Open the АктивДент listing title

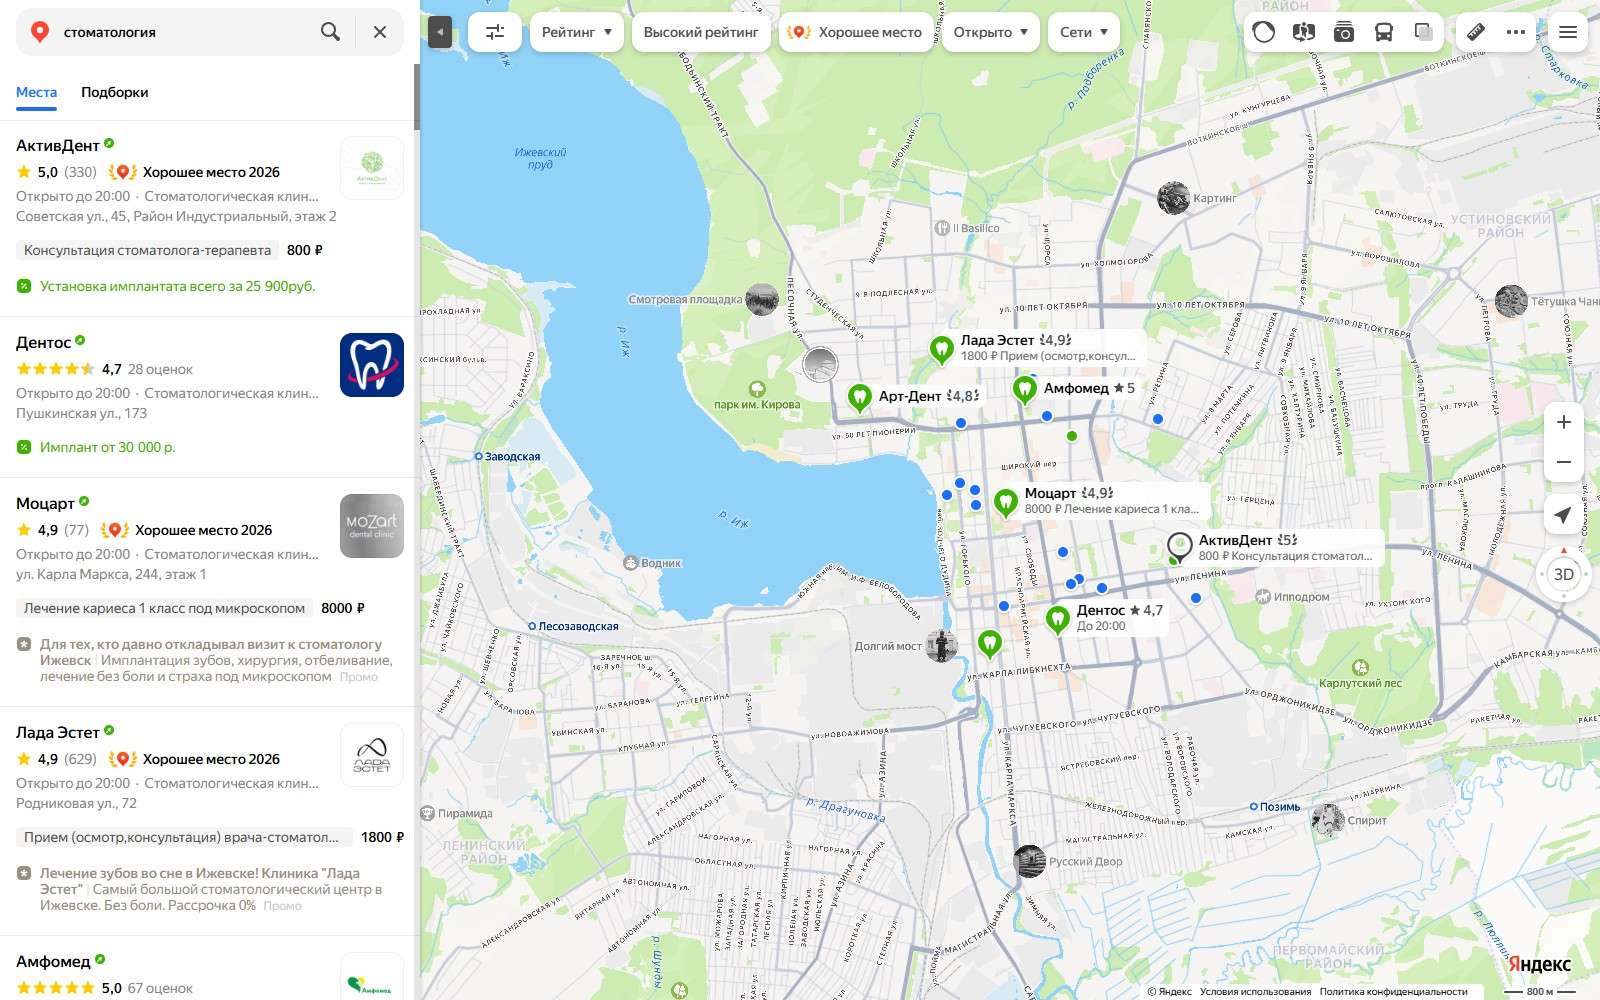click(58, 145)
